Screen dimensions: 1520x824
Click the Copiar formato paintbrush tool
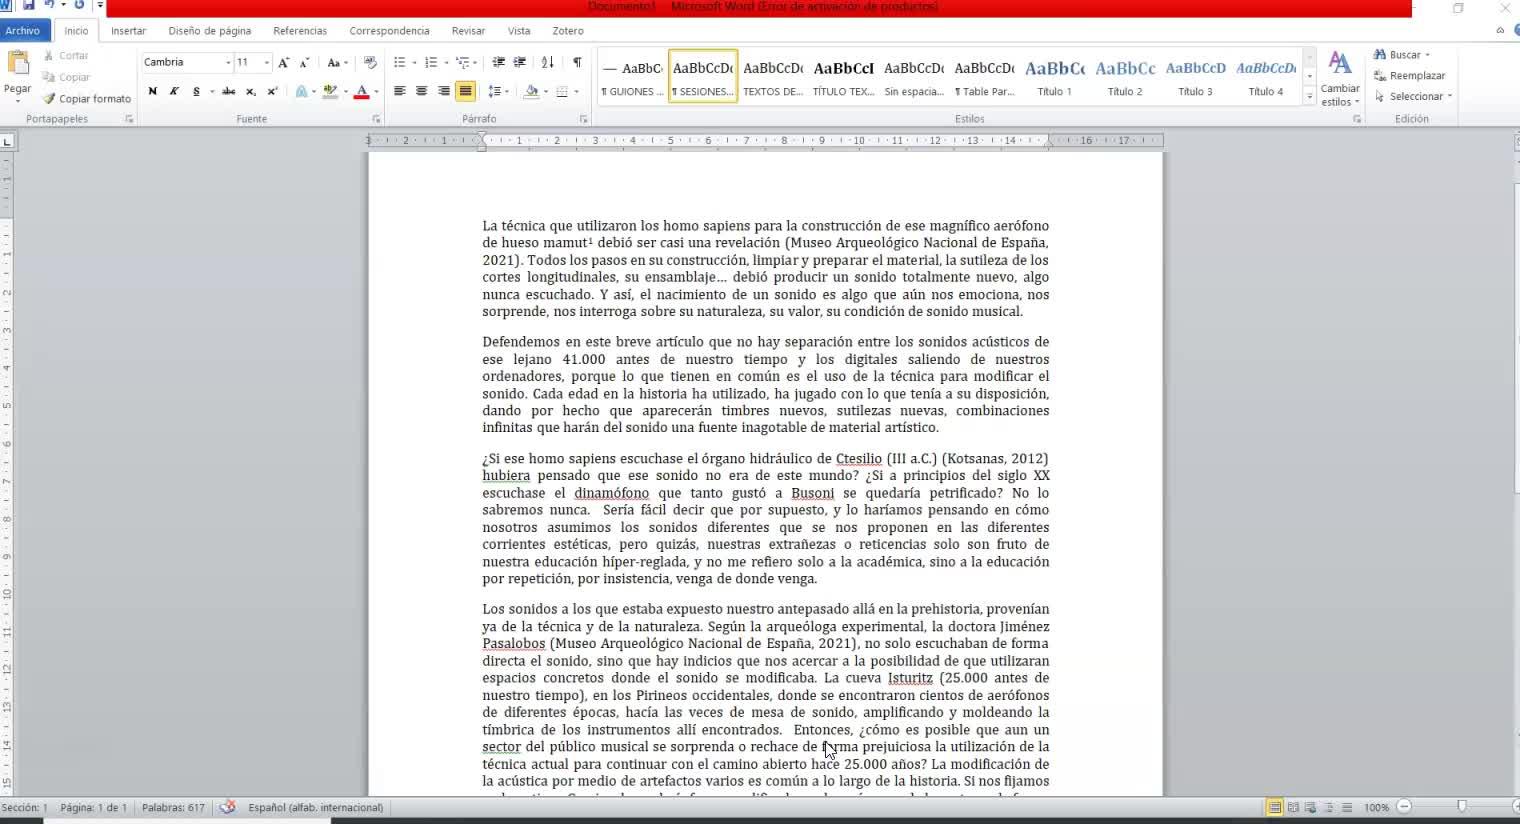click(87, 99)
